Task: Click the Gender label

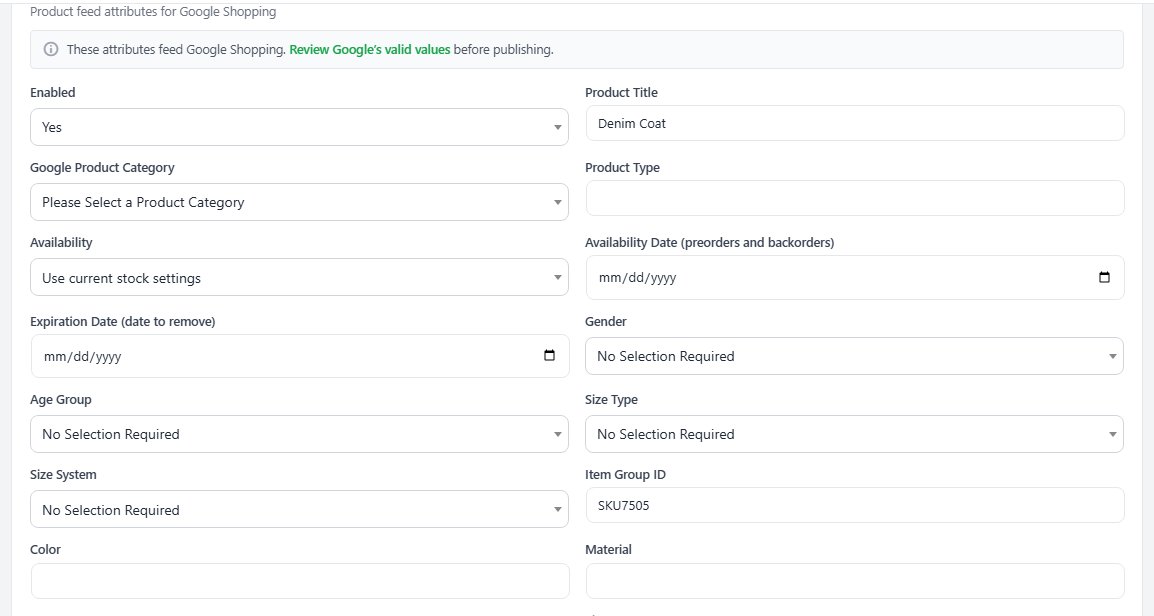Action: coord(606,321)
